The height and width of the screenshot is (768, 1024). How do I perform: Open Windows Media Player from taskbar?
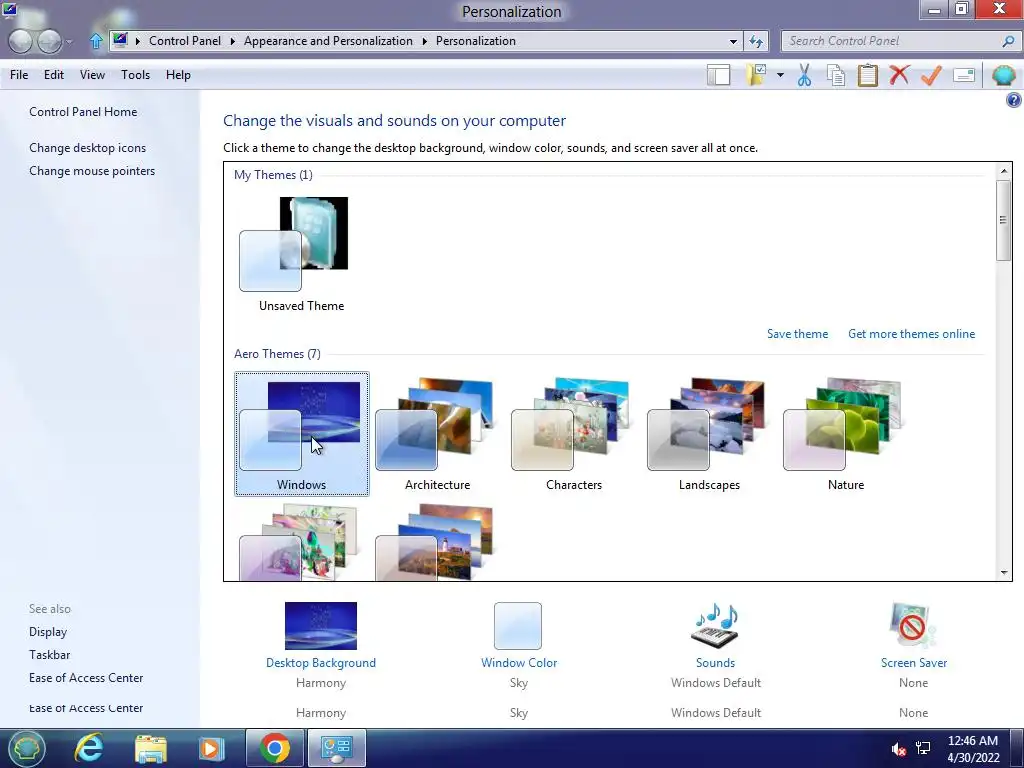[211, 748]
